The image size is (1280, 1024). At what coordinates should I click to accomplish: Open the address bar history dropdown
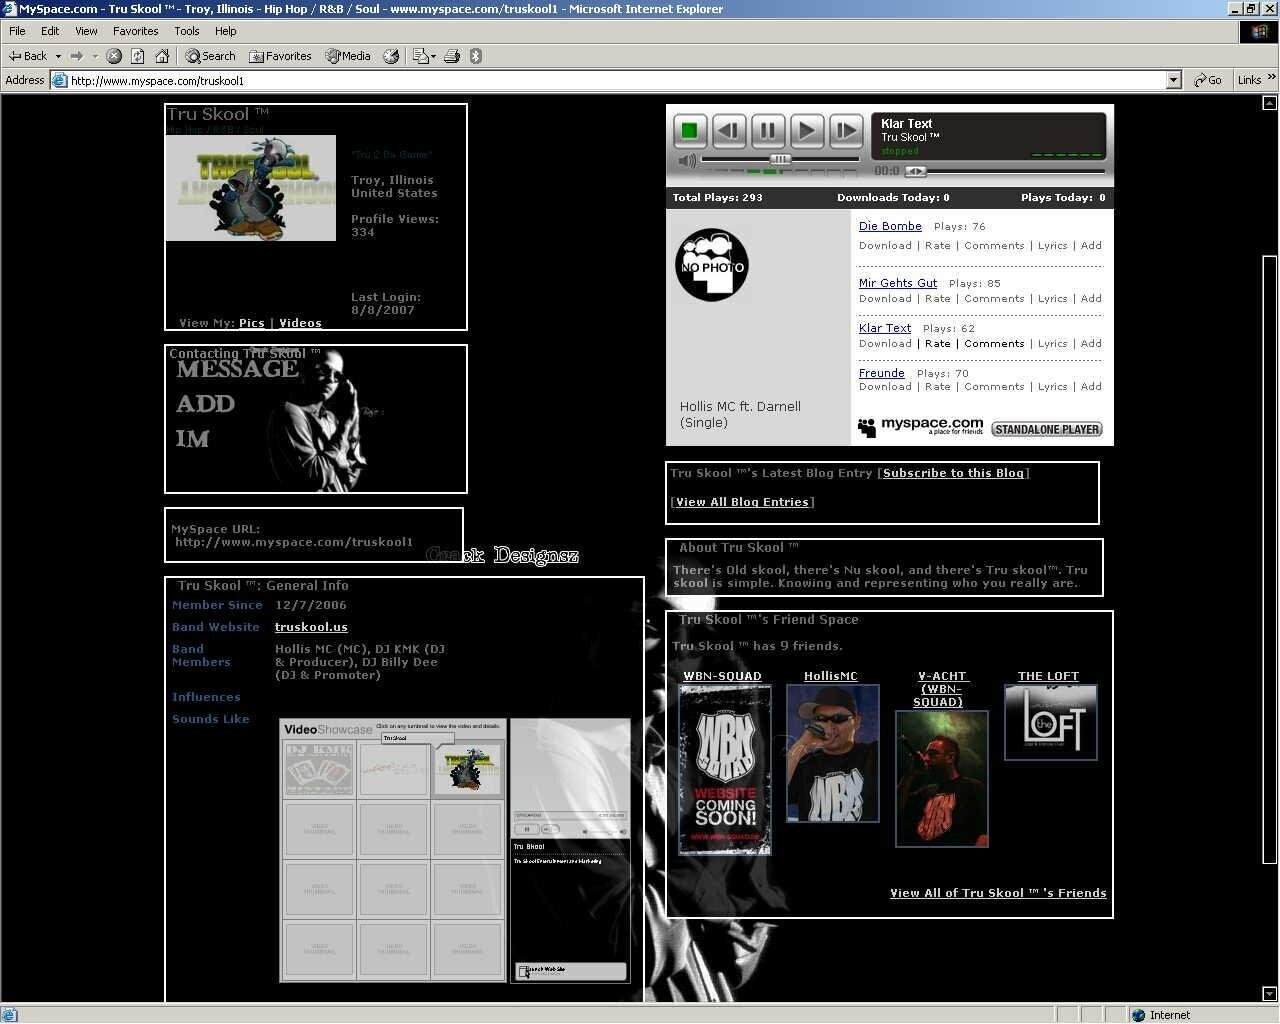(x=1172, y=80)
